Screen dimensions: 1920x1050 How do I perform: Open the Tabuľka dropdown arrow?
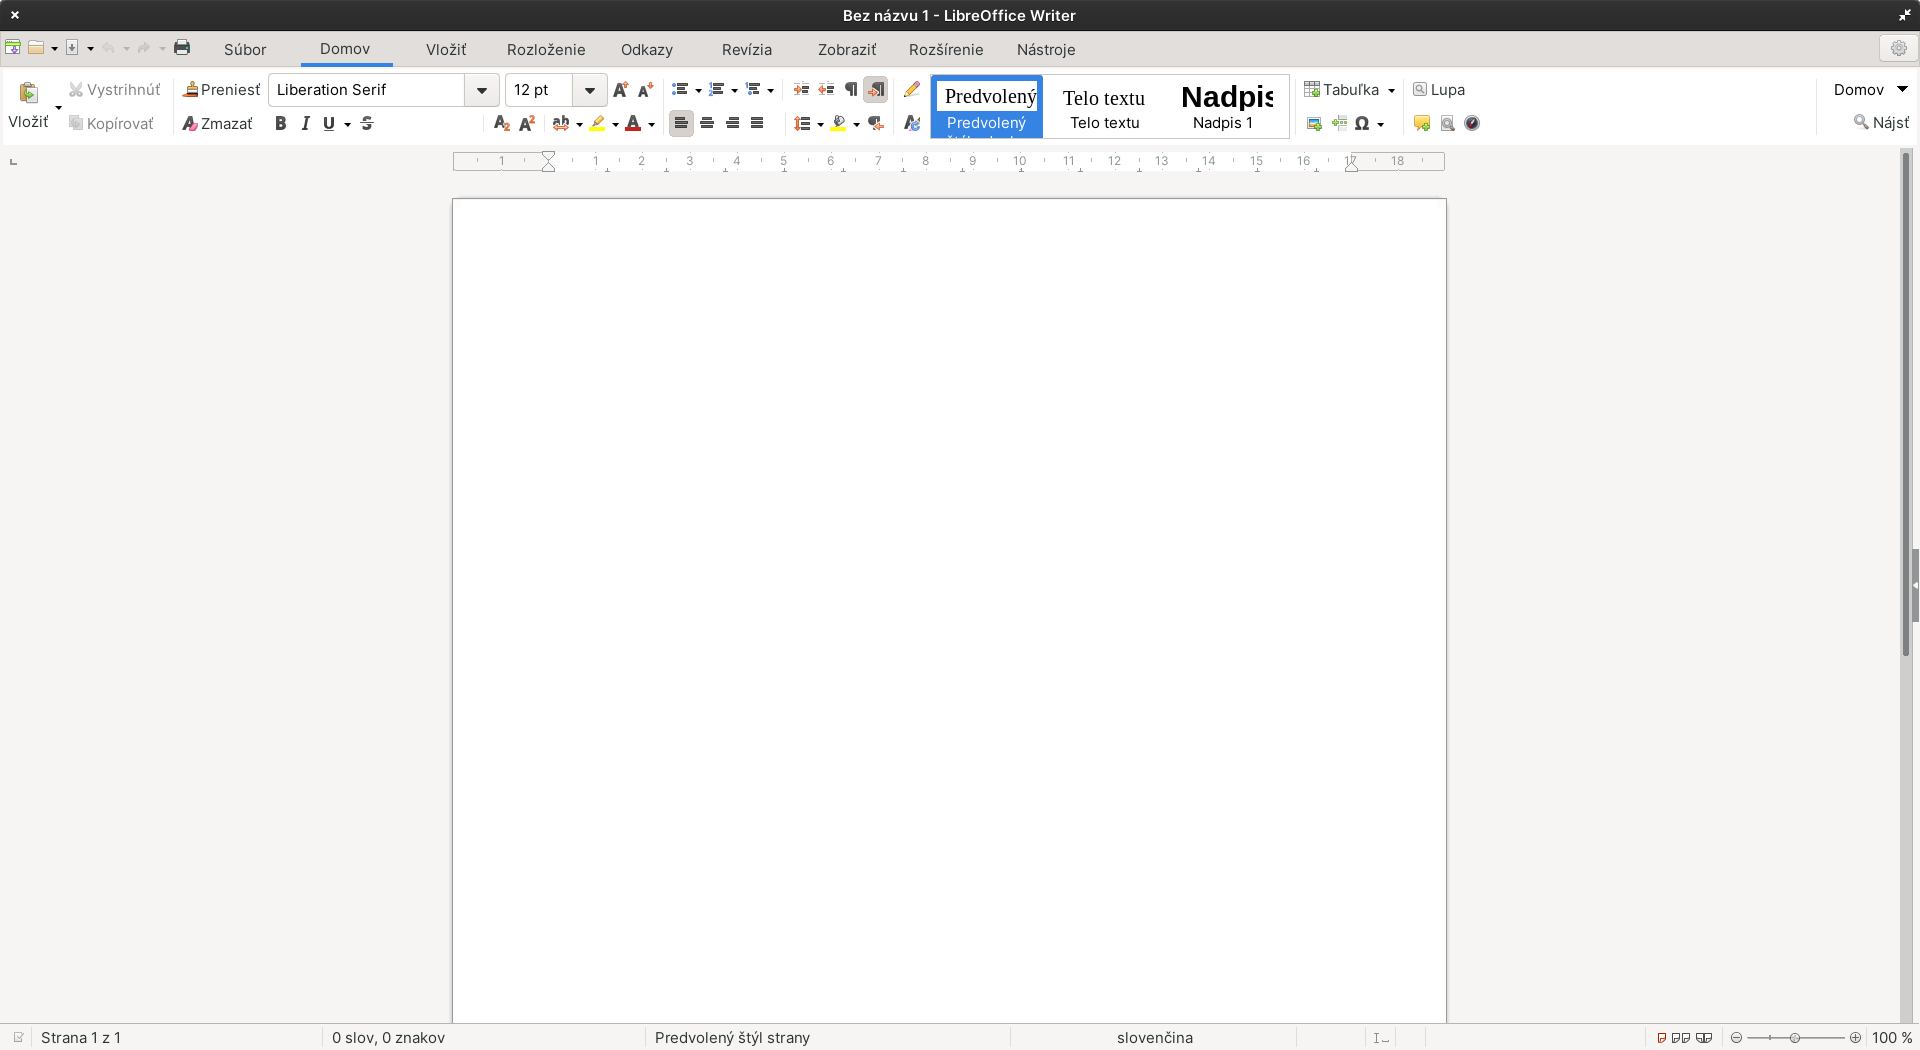pos(1391,90)
